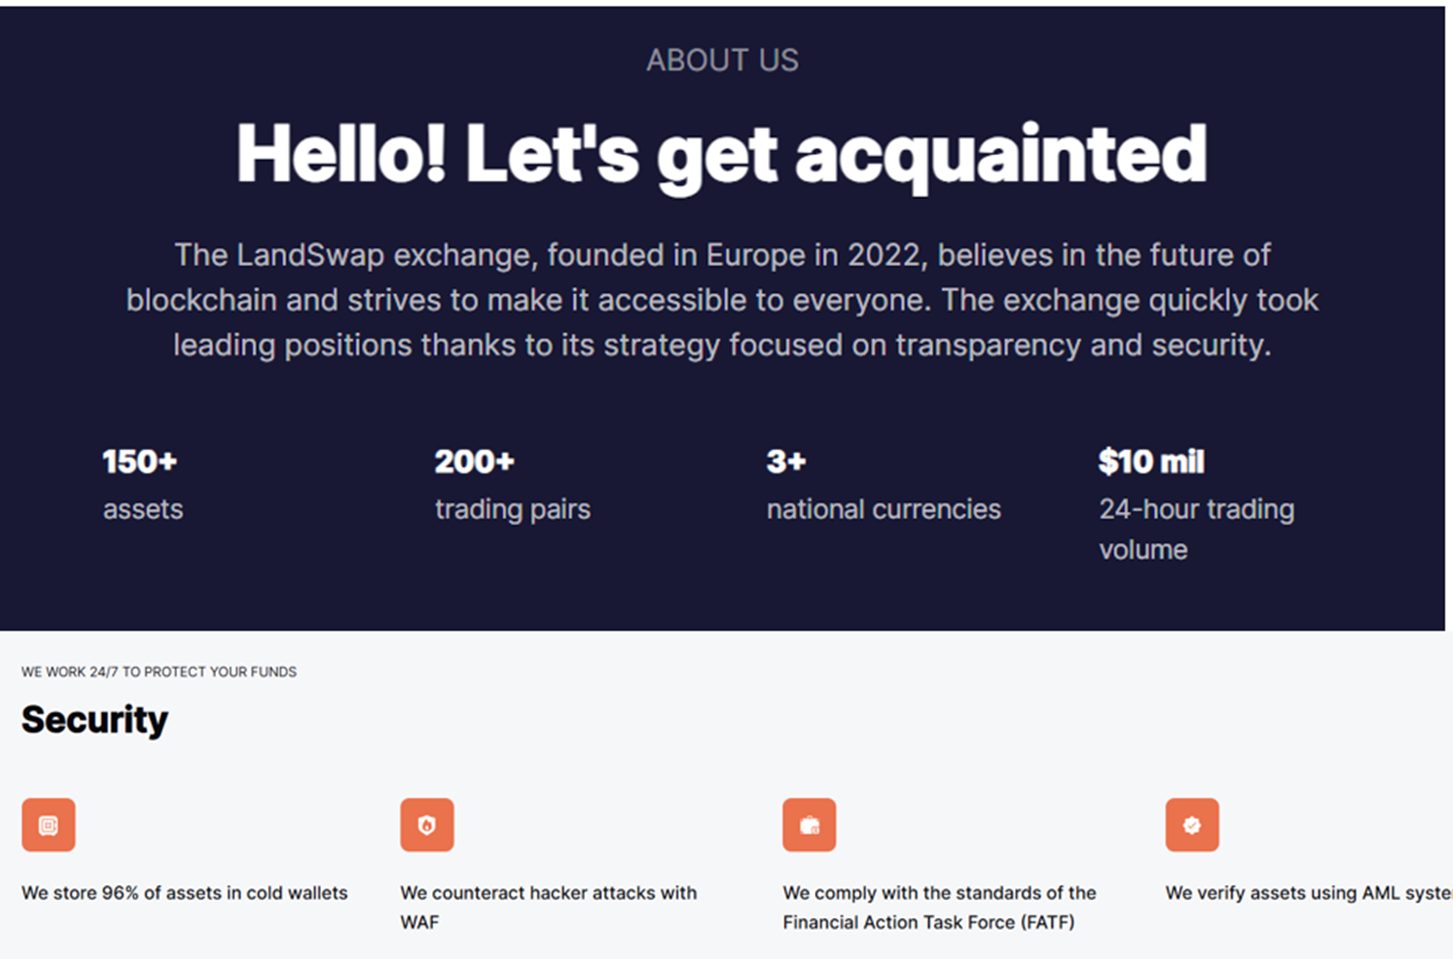Click the AML verified badge icon

click(x=1192, y=825)
